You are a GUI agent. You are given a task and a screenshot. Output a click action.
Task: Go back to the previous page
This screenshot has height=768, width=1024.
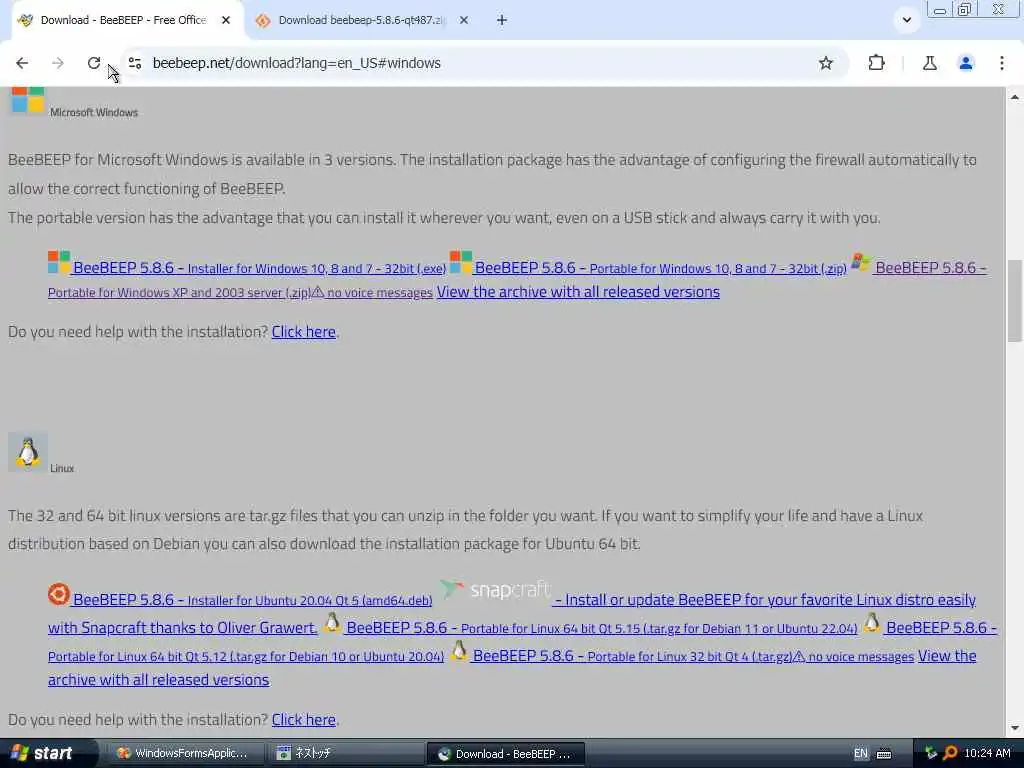click(x=22, y=63)
